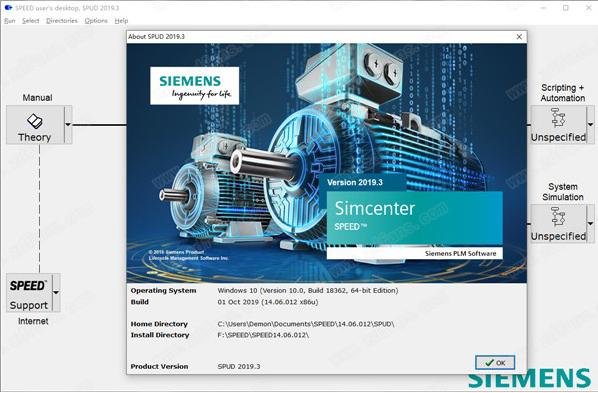
Task: Open the Select menu
Action: [31, 21]
